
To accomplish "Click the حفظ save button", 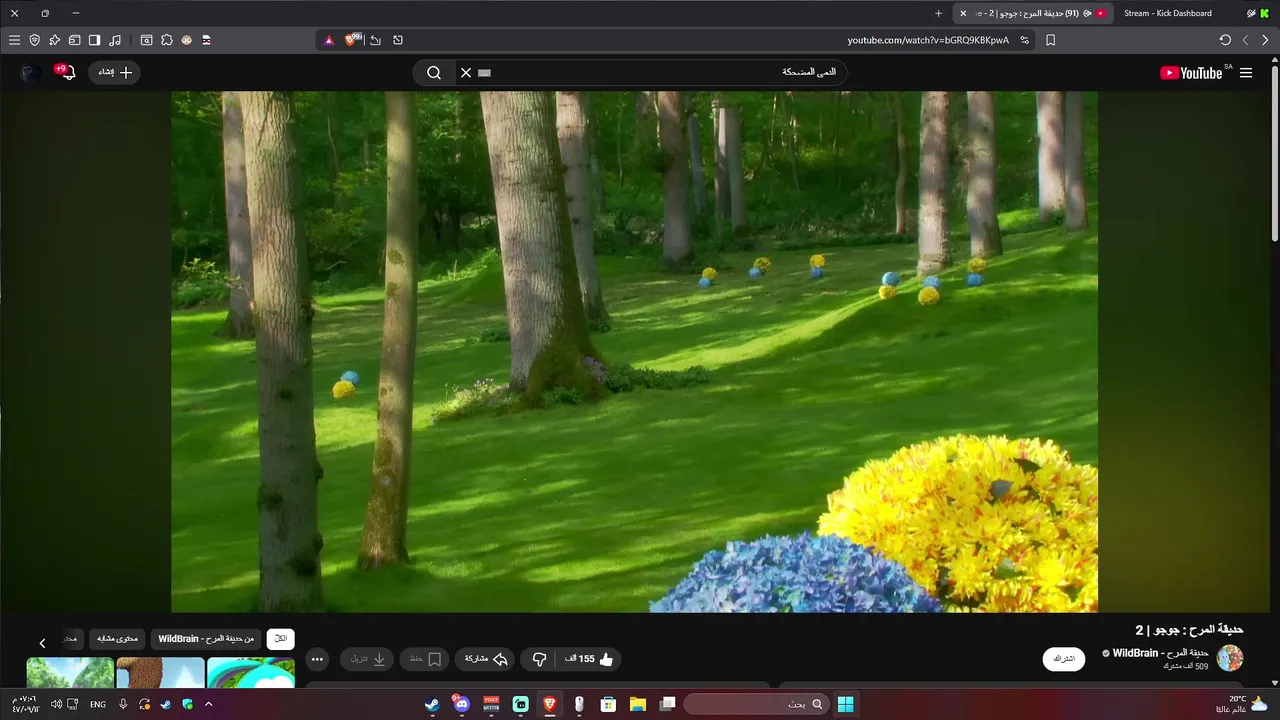I will (x=425, y=659).
